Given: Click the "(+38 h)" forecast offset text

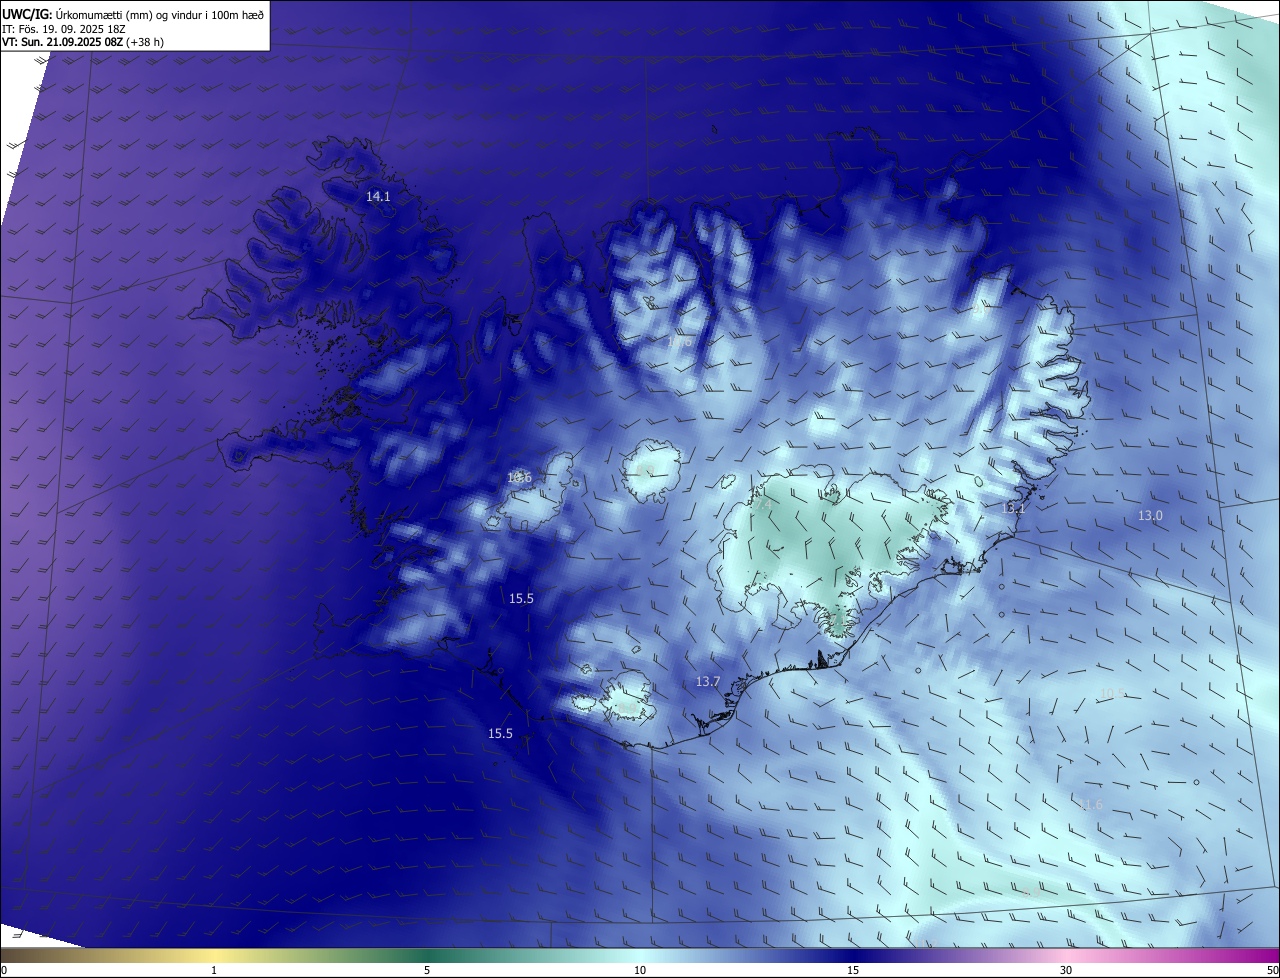Looking at the screenshot, I should (x=145, y=42).
